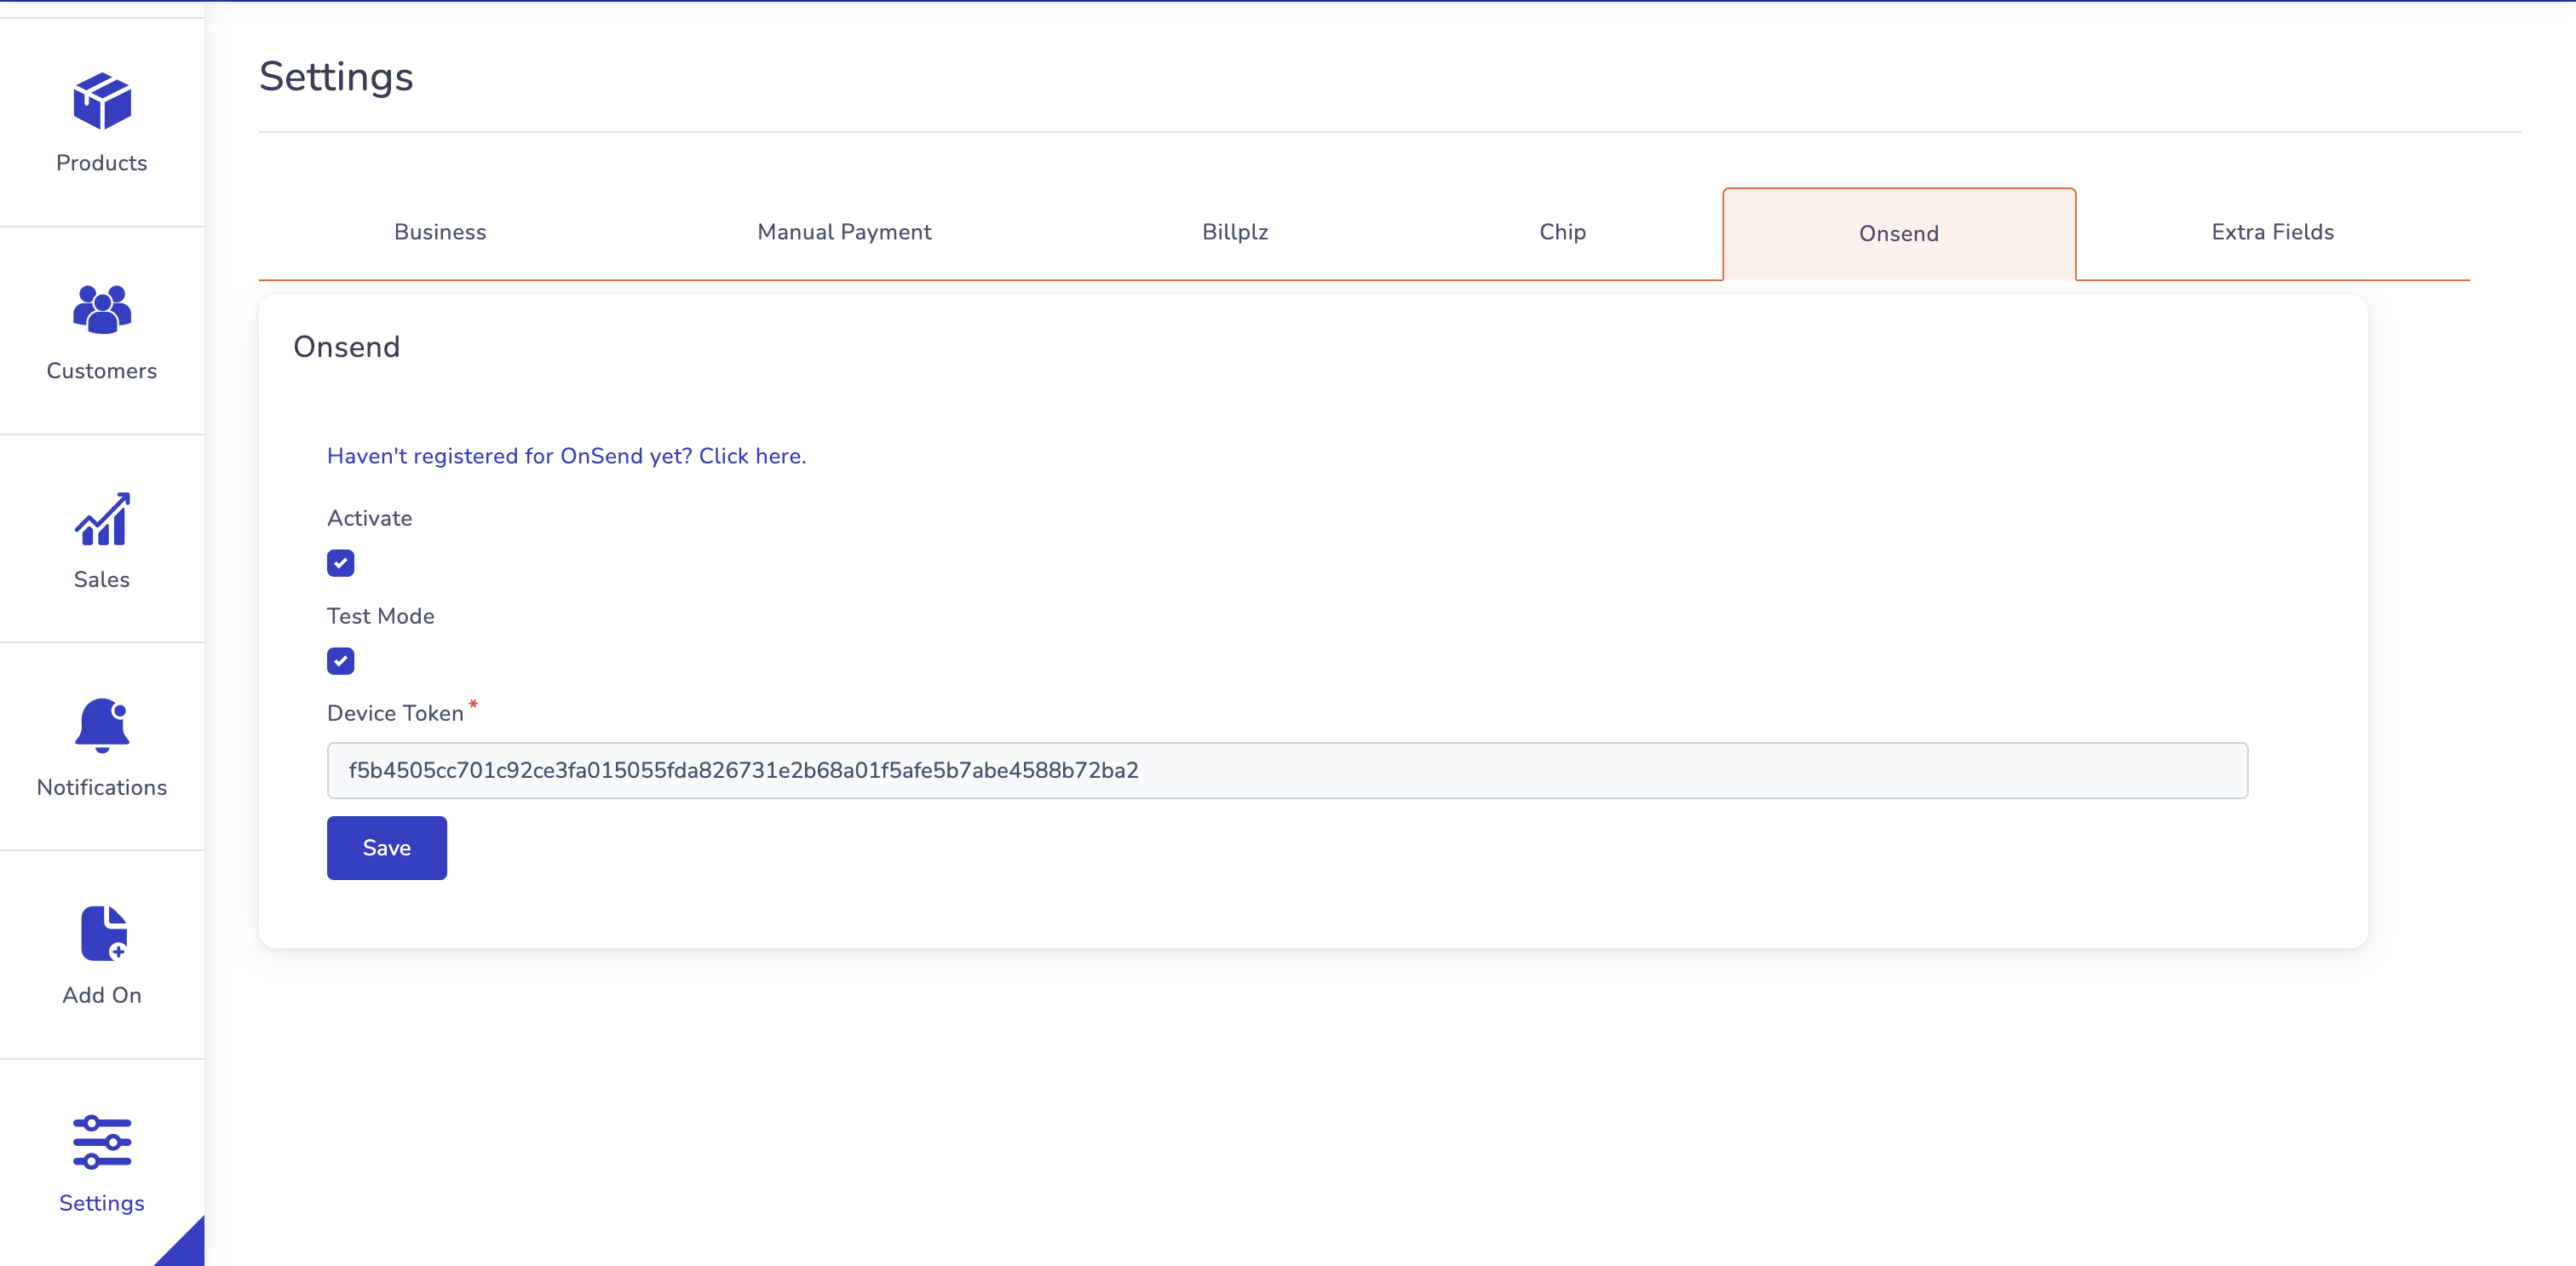2576x1266 pixels.
Task: Toggle the Activate checkbox for Onsend
Action: click(x=342, y=563)
